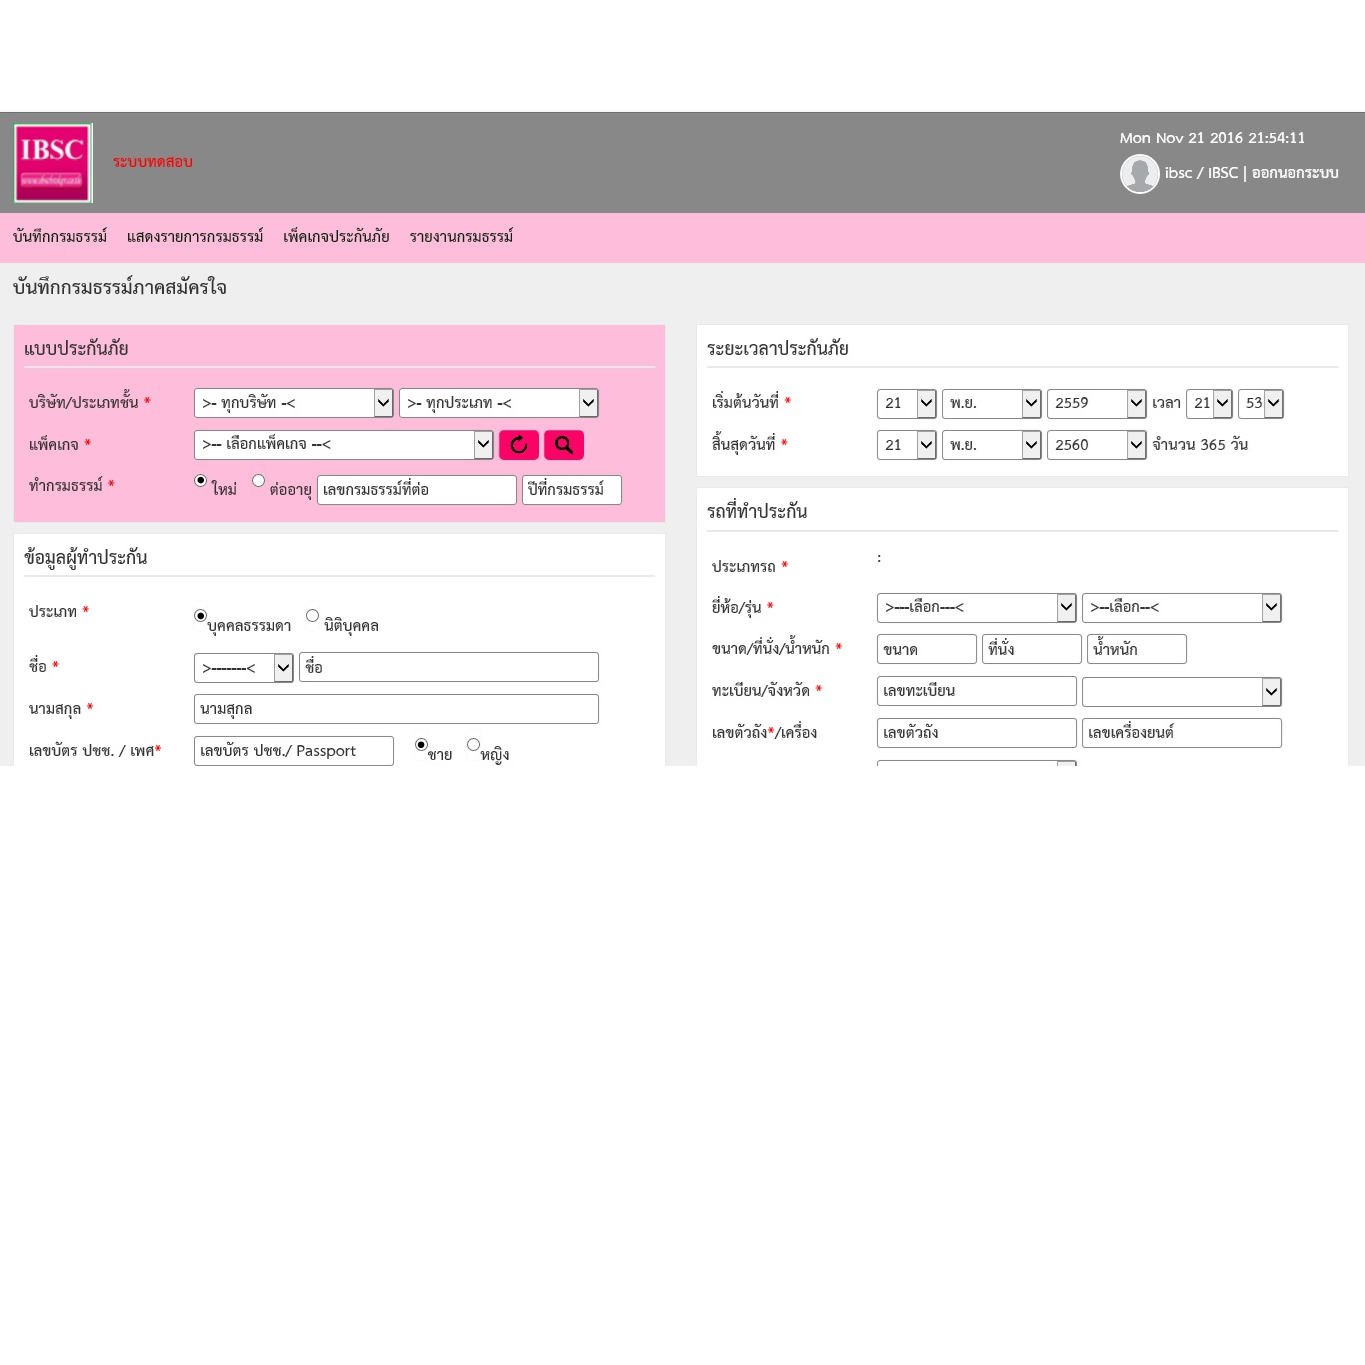Open the รายงานกรมธรรม์ menu
Image resolution: width=1365 pixels, height=1365 pixels.
(460, 237)
